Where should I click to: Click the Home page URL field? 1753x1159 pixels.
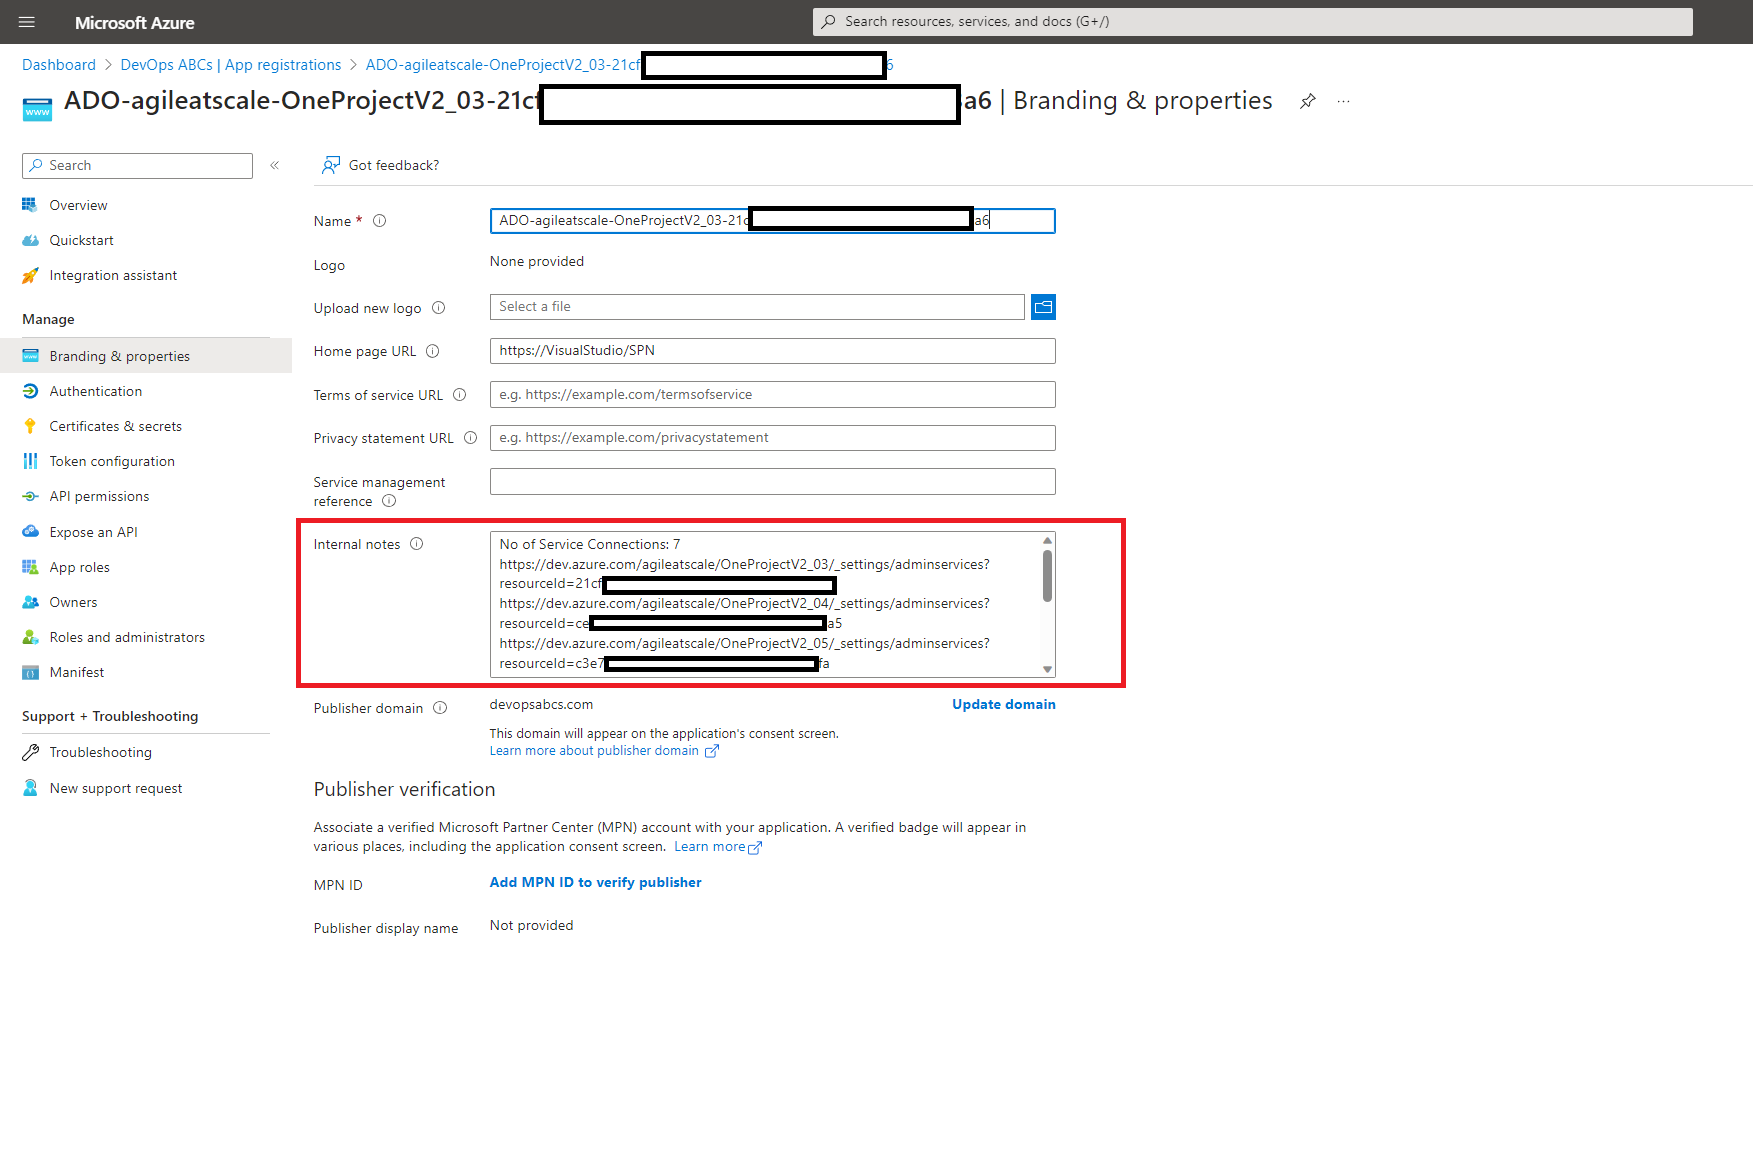[x=772, y=351]
